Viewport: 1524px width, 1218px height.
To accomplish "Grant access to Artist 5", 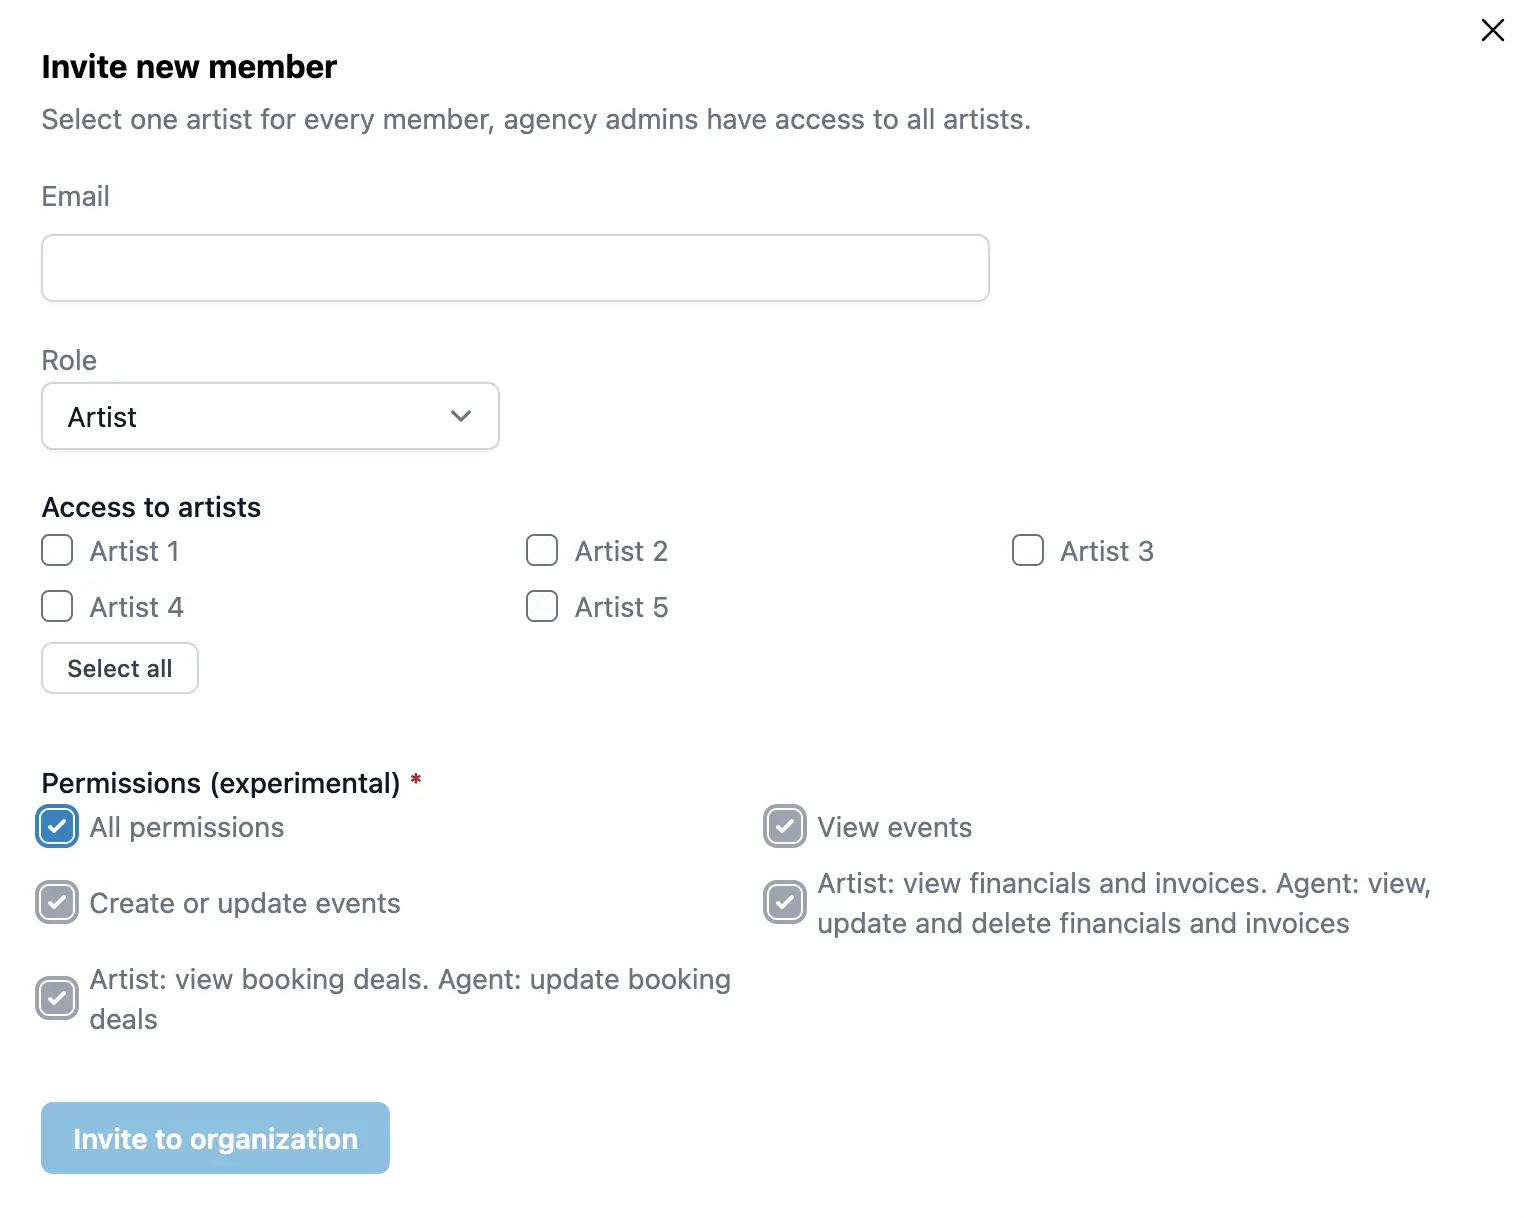I will coord(542,606).
